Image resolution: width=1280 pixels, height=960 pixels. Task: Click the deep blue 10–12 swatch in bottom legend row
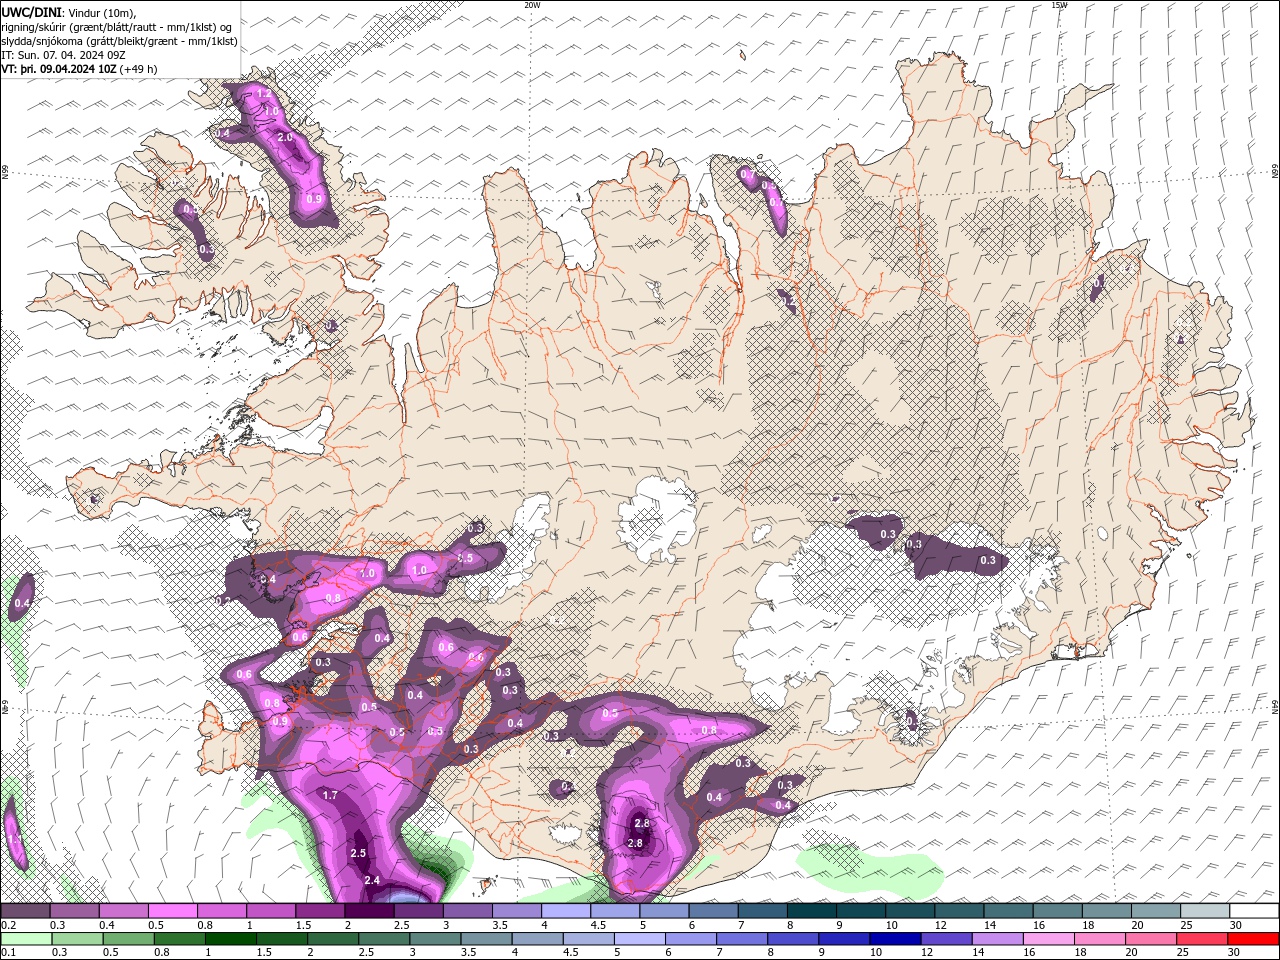[x=895, y=939]
